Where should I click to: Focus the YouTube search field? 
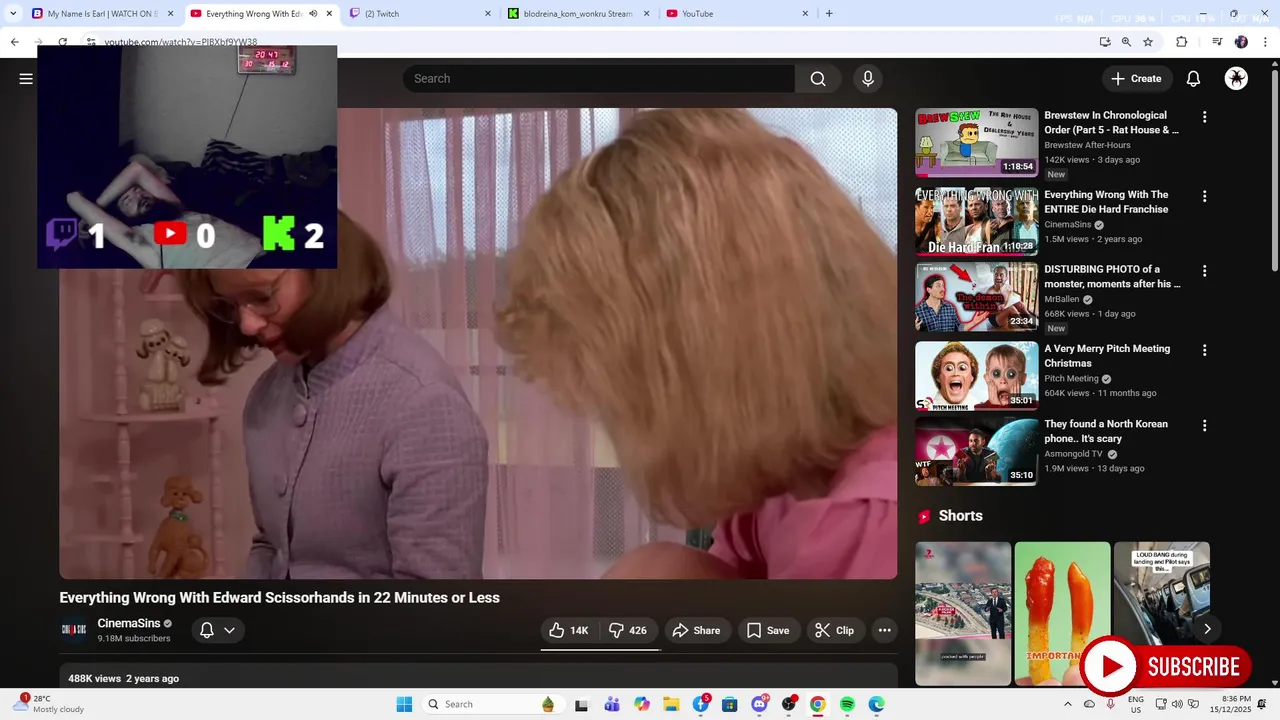pyautogui.click(x=598, y=79)
